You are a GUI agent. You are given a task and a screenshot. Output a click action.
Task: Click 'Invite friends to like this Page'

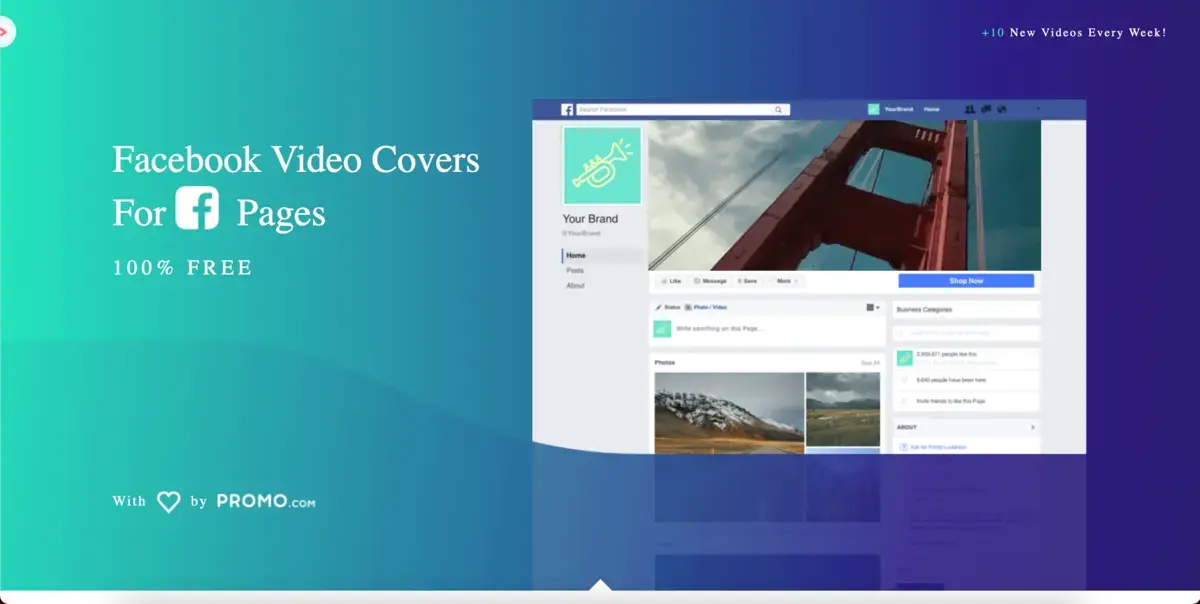coord(951,401)
